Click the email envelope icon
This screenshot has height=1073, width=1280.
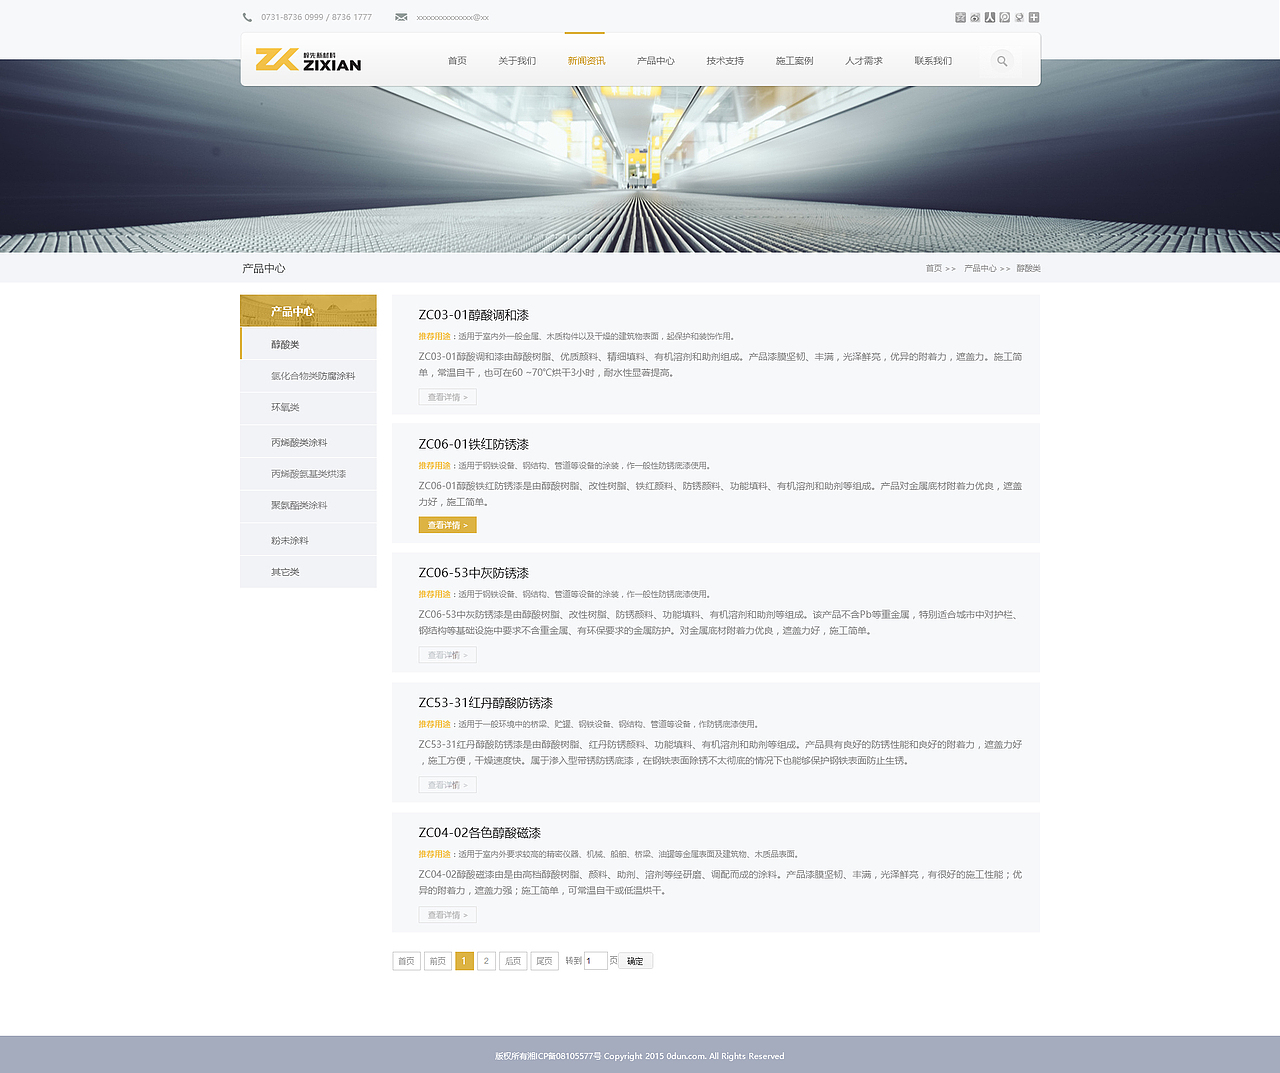coord(401,17)
